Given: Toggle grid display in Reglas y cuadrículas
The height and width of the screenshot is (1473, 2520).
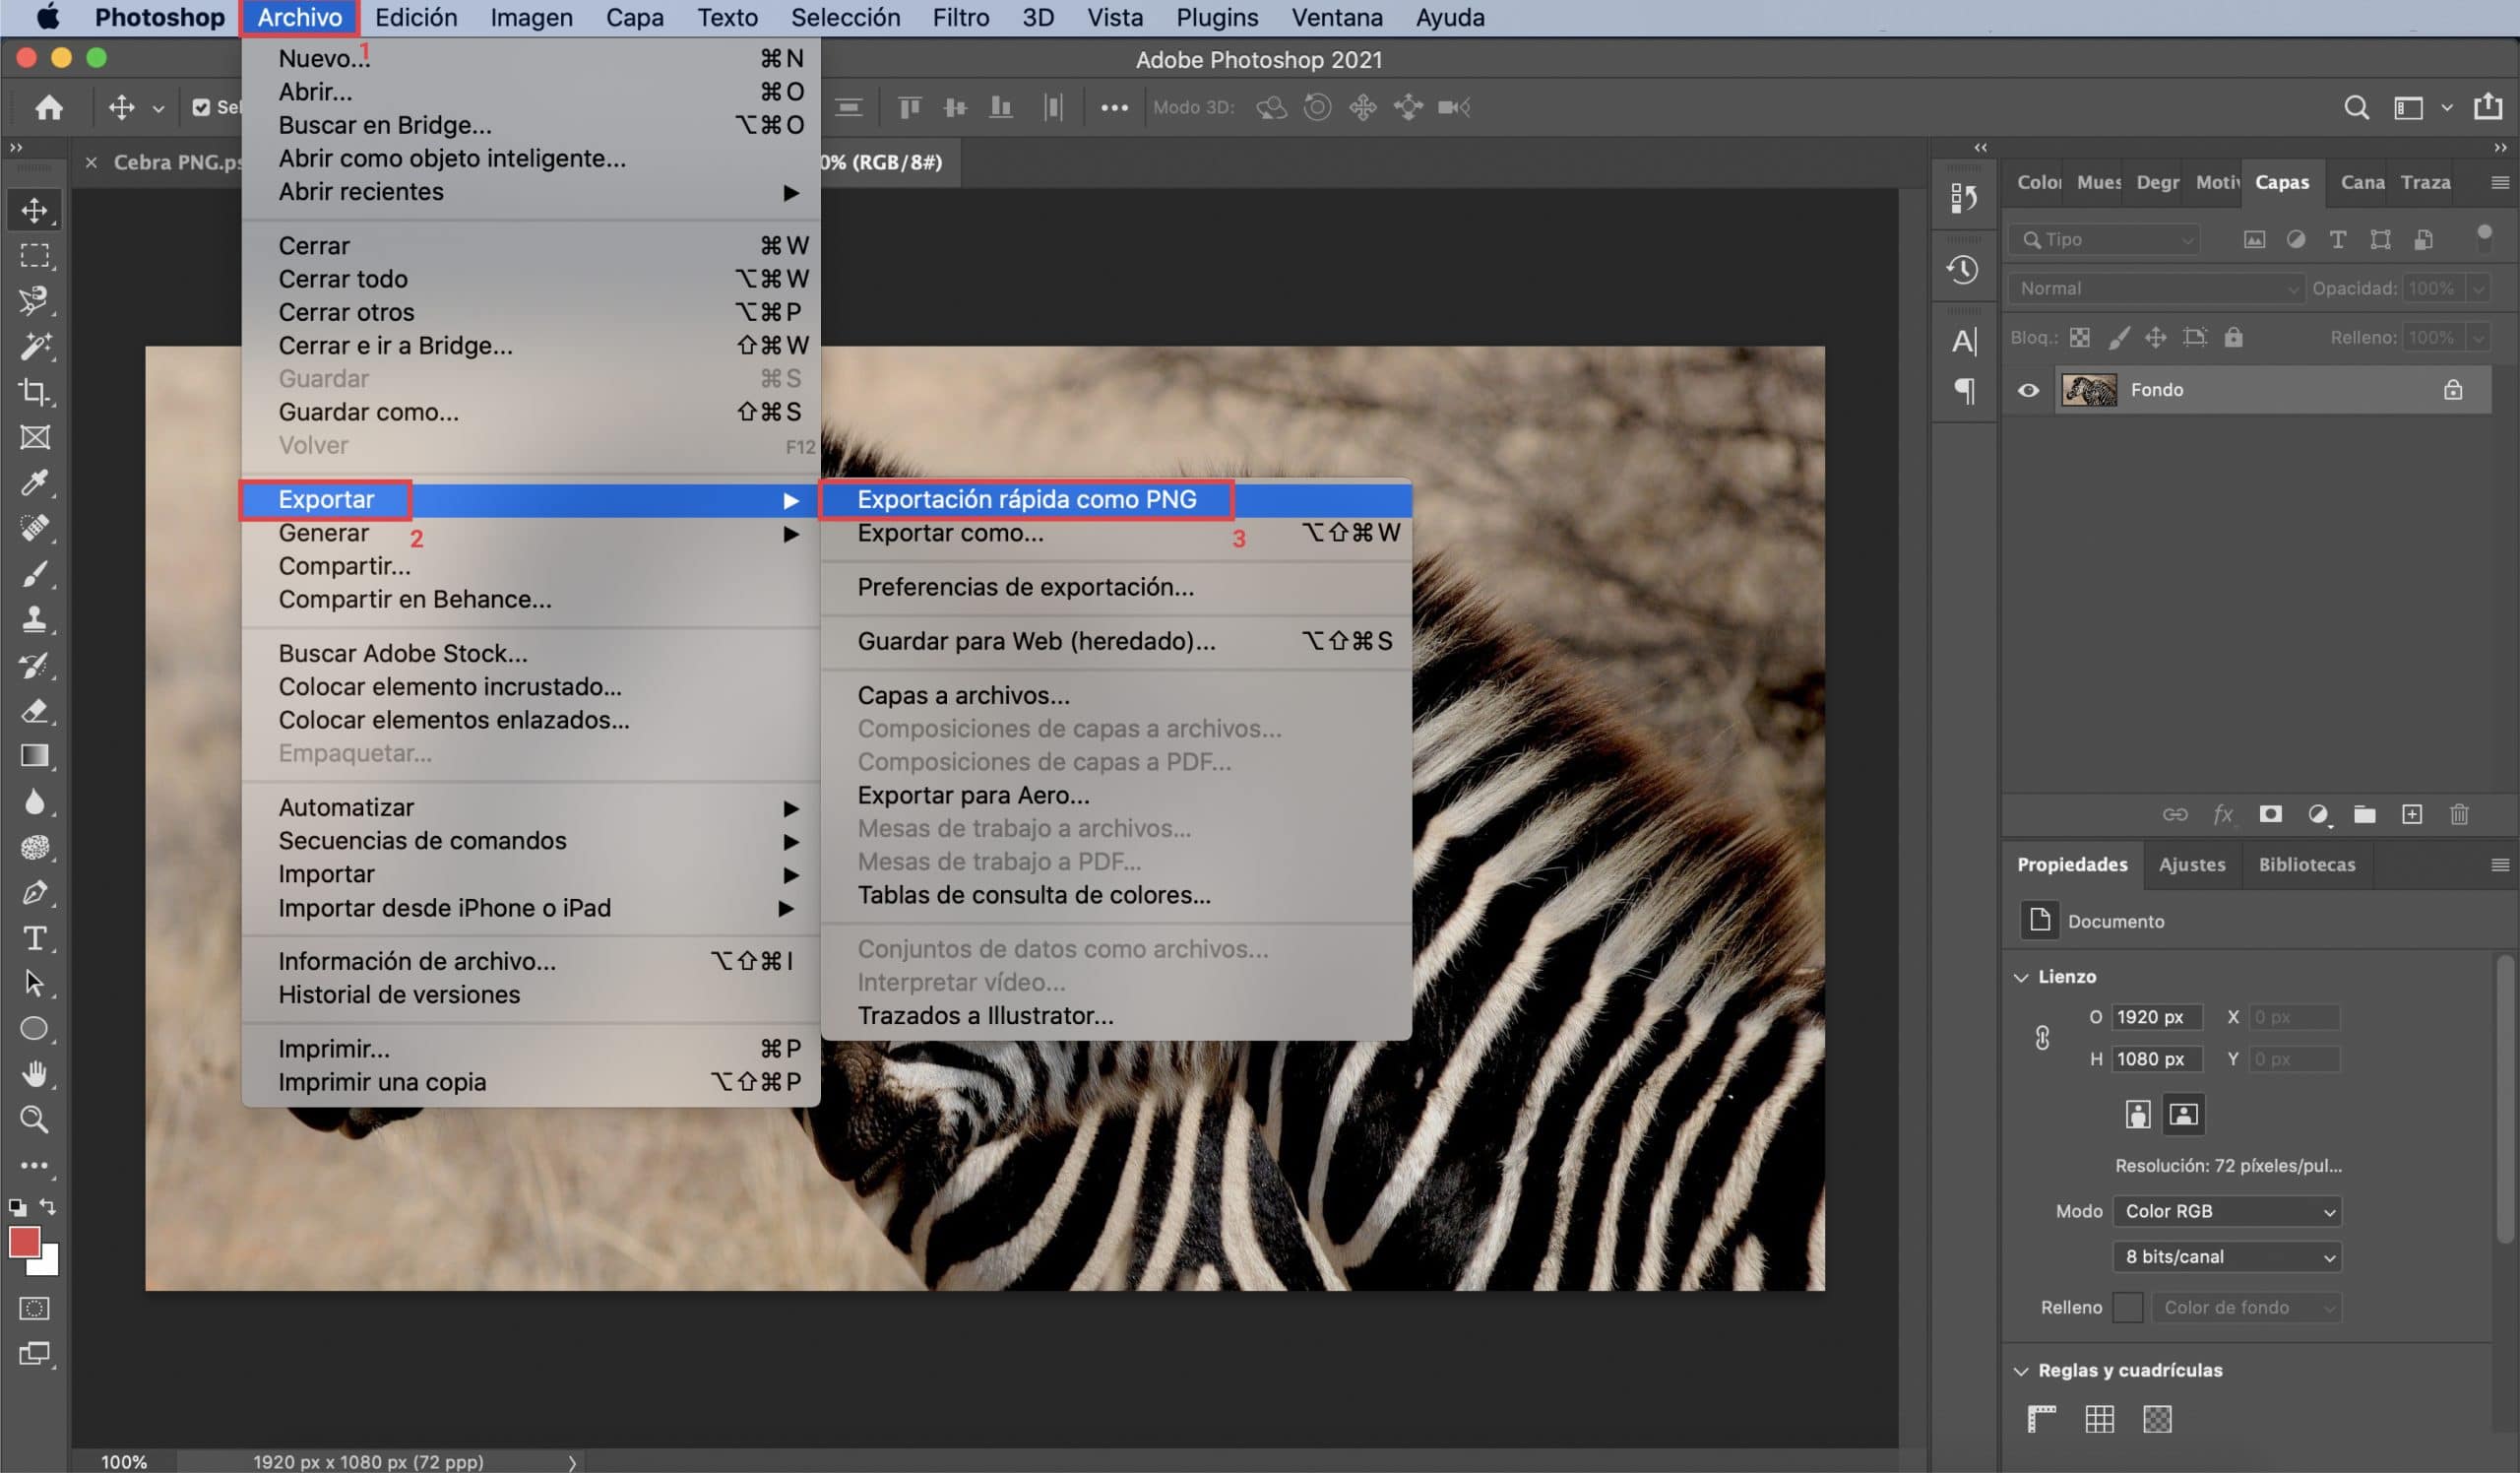Looking at the screenshot, I should tap(2100, 1419).
